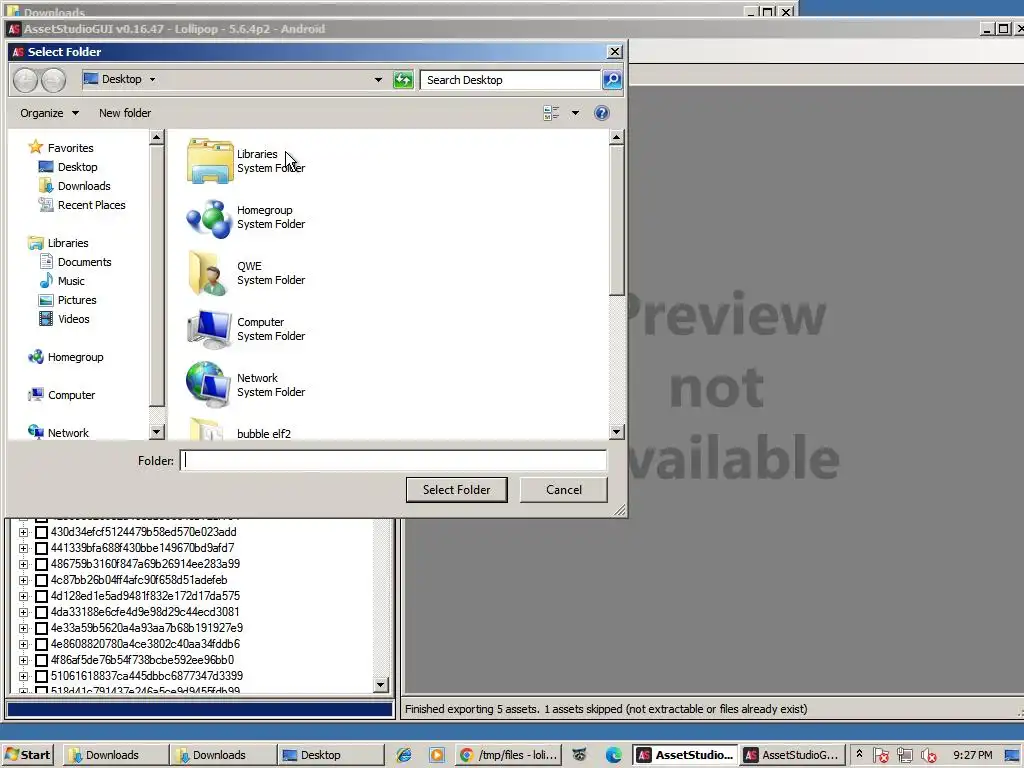Check the 4f86af5de76b54f738bcbe592ee96bb0 box
Screen dimensions: 1024x768
point(41,660)
